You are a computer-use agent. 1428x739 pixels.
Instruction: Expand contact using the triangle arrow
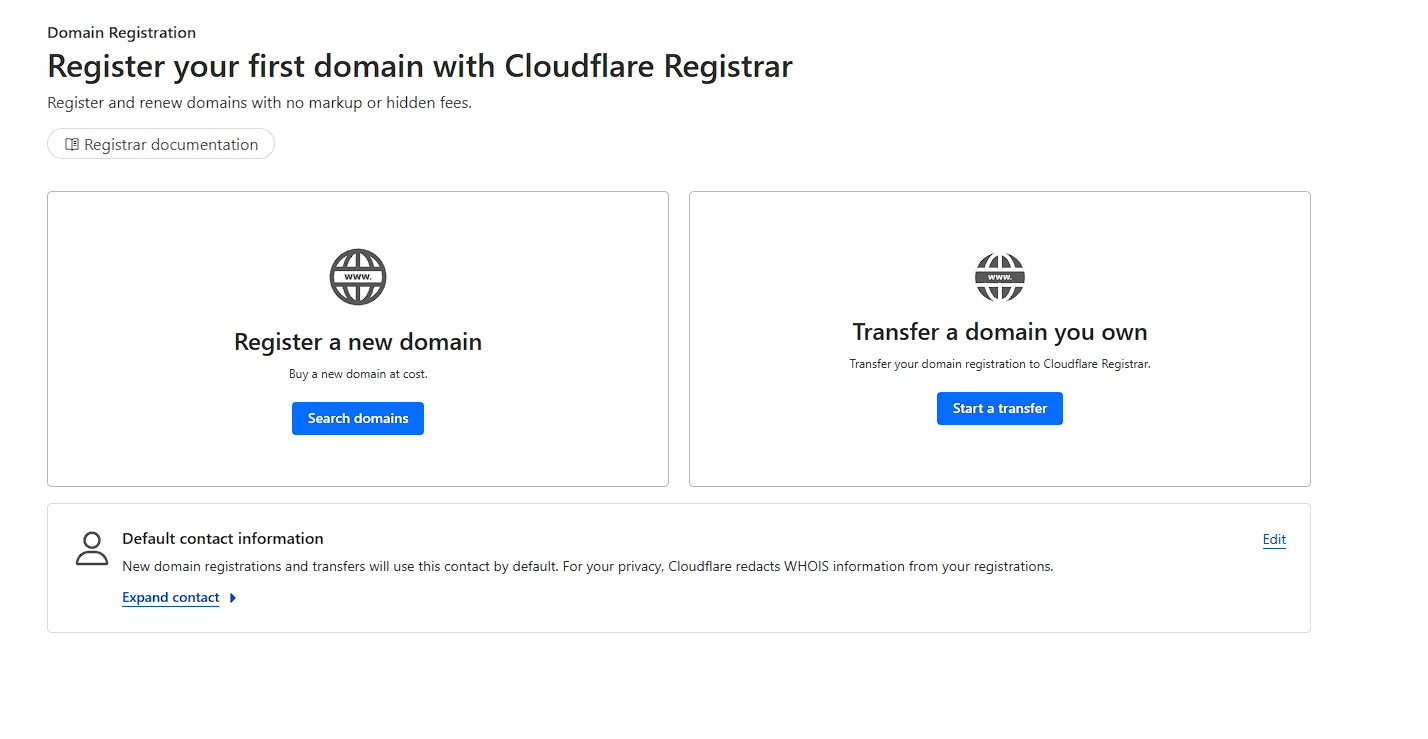coord(233,598)
